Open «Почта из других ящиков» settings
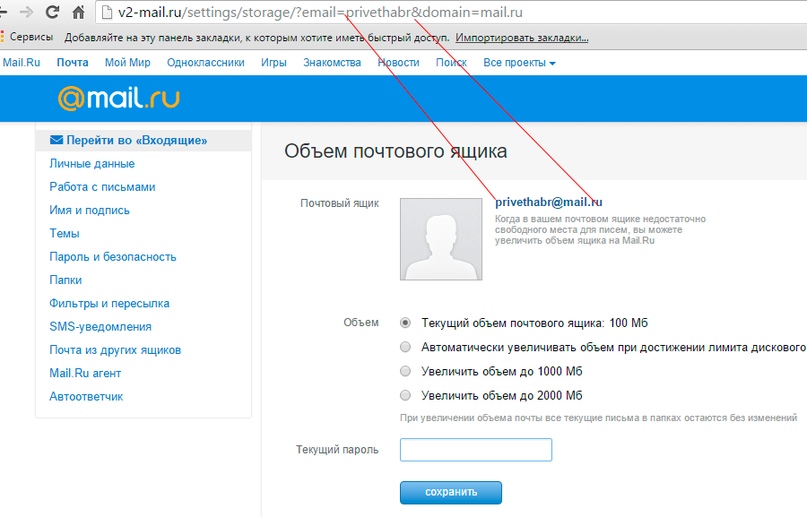This screenshot has height=517, width=807. [x=115, y=350]
